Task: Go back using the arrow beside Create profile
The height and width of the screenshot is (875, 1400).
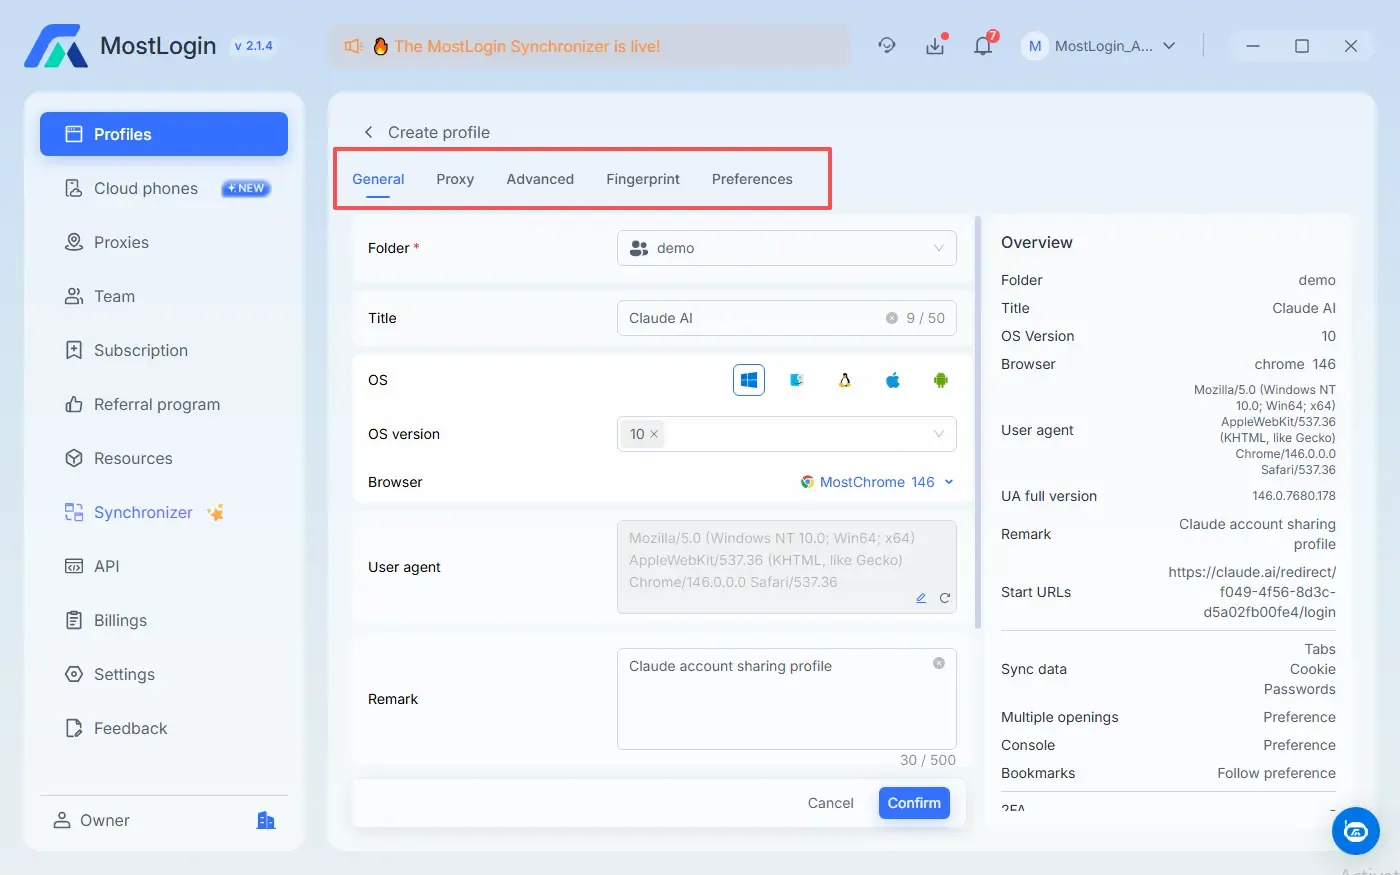Action: pos(368,132)
